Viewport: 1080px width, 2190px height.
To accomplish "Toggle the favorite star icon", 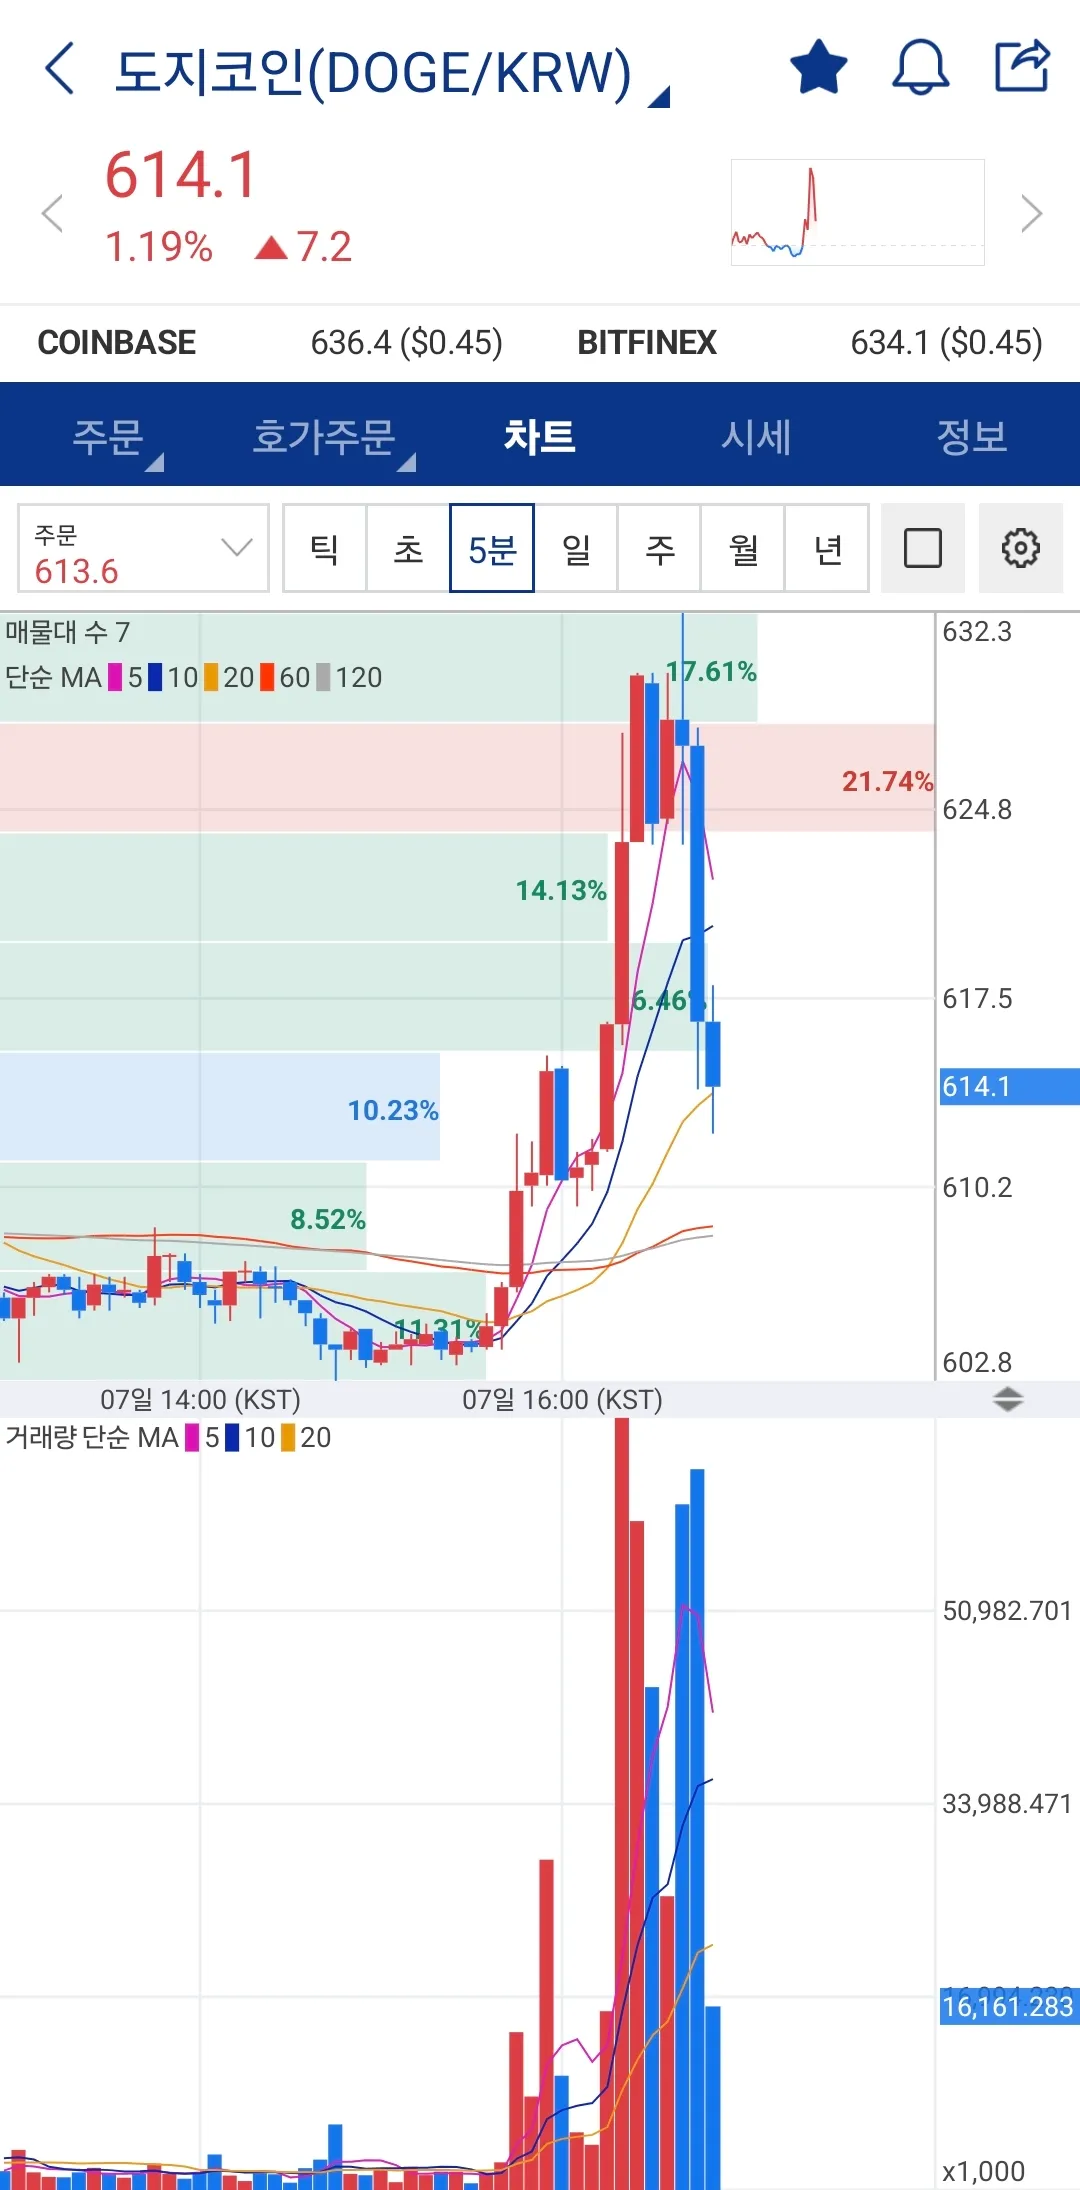I will 819,67.
